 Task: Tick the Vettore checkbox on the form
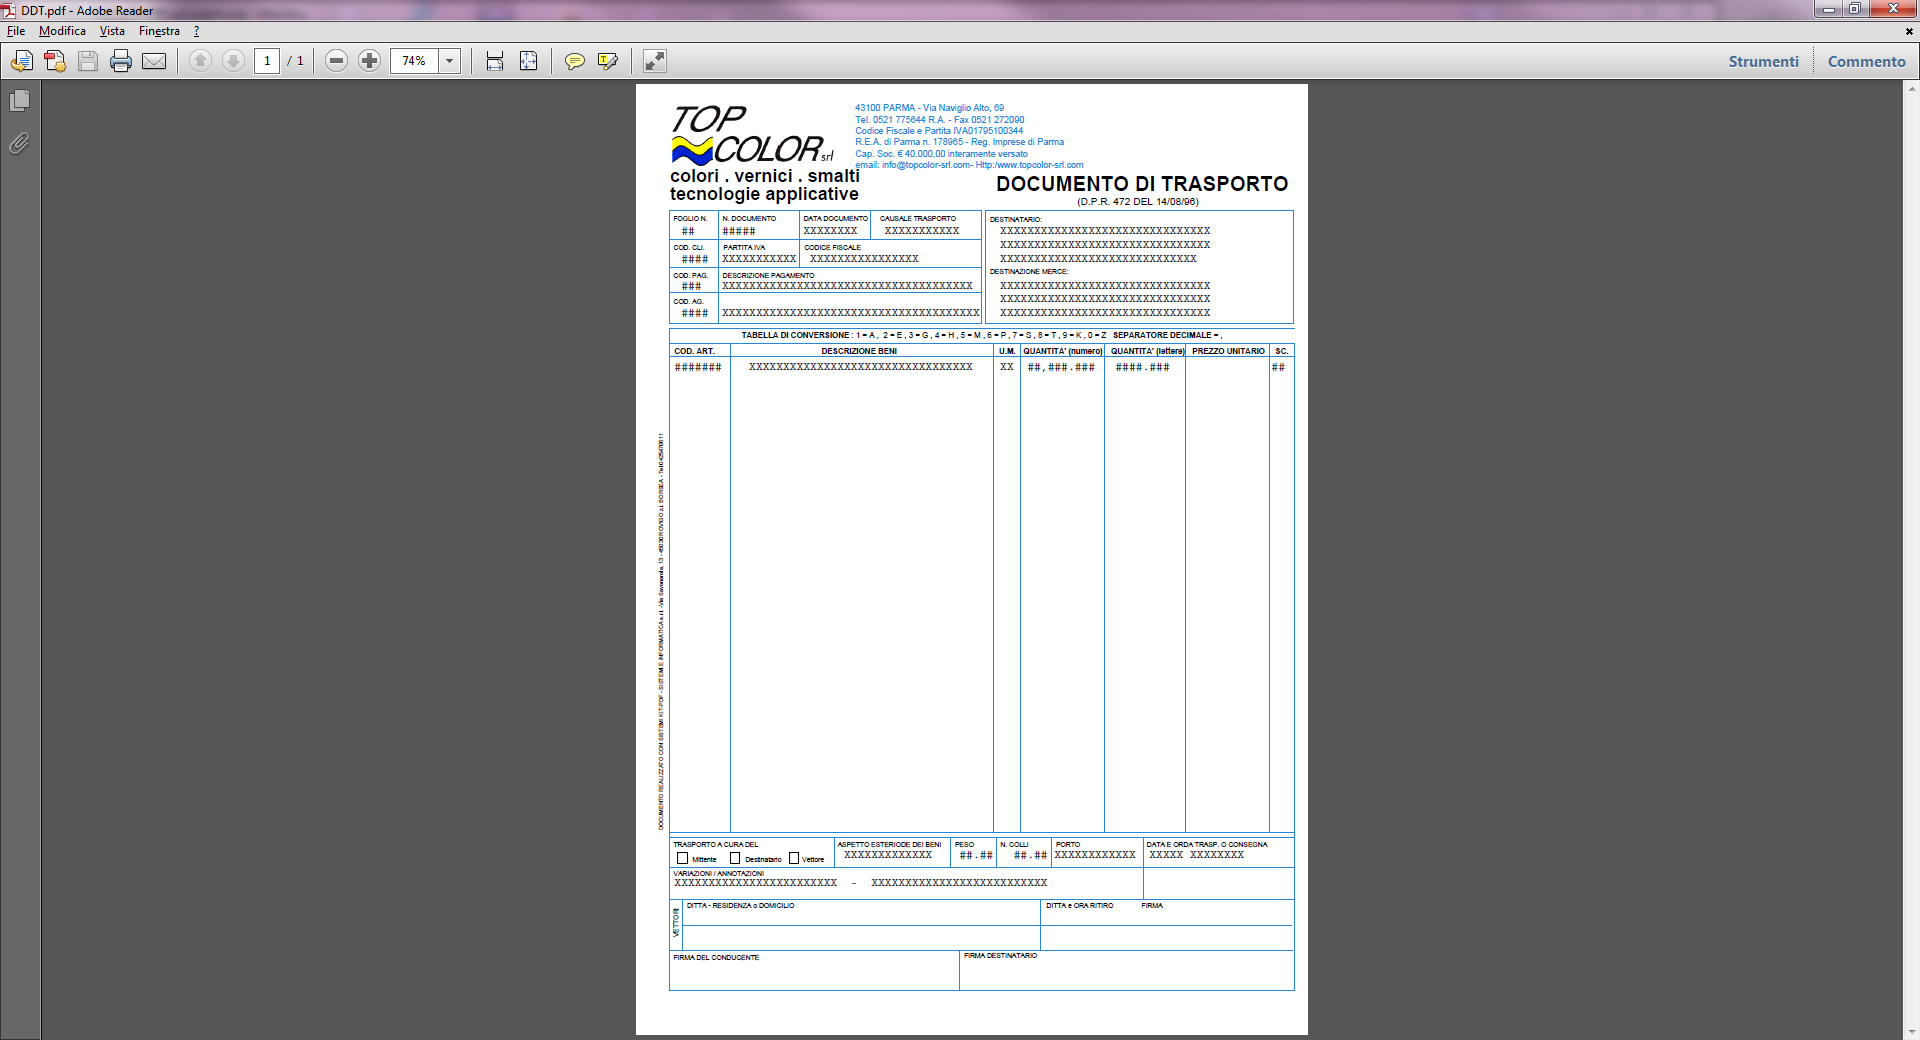tap(794, 858)
